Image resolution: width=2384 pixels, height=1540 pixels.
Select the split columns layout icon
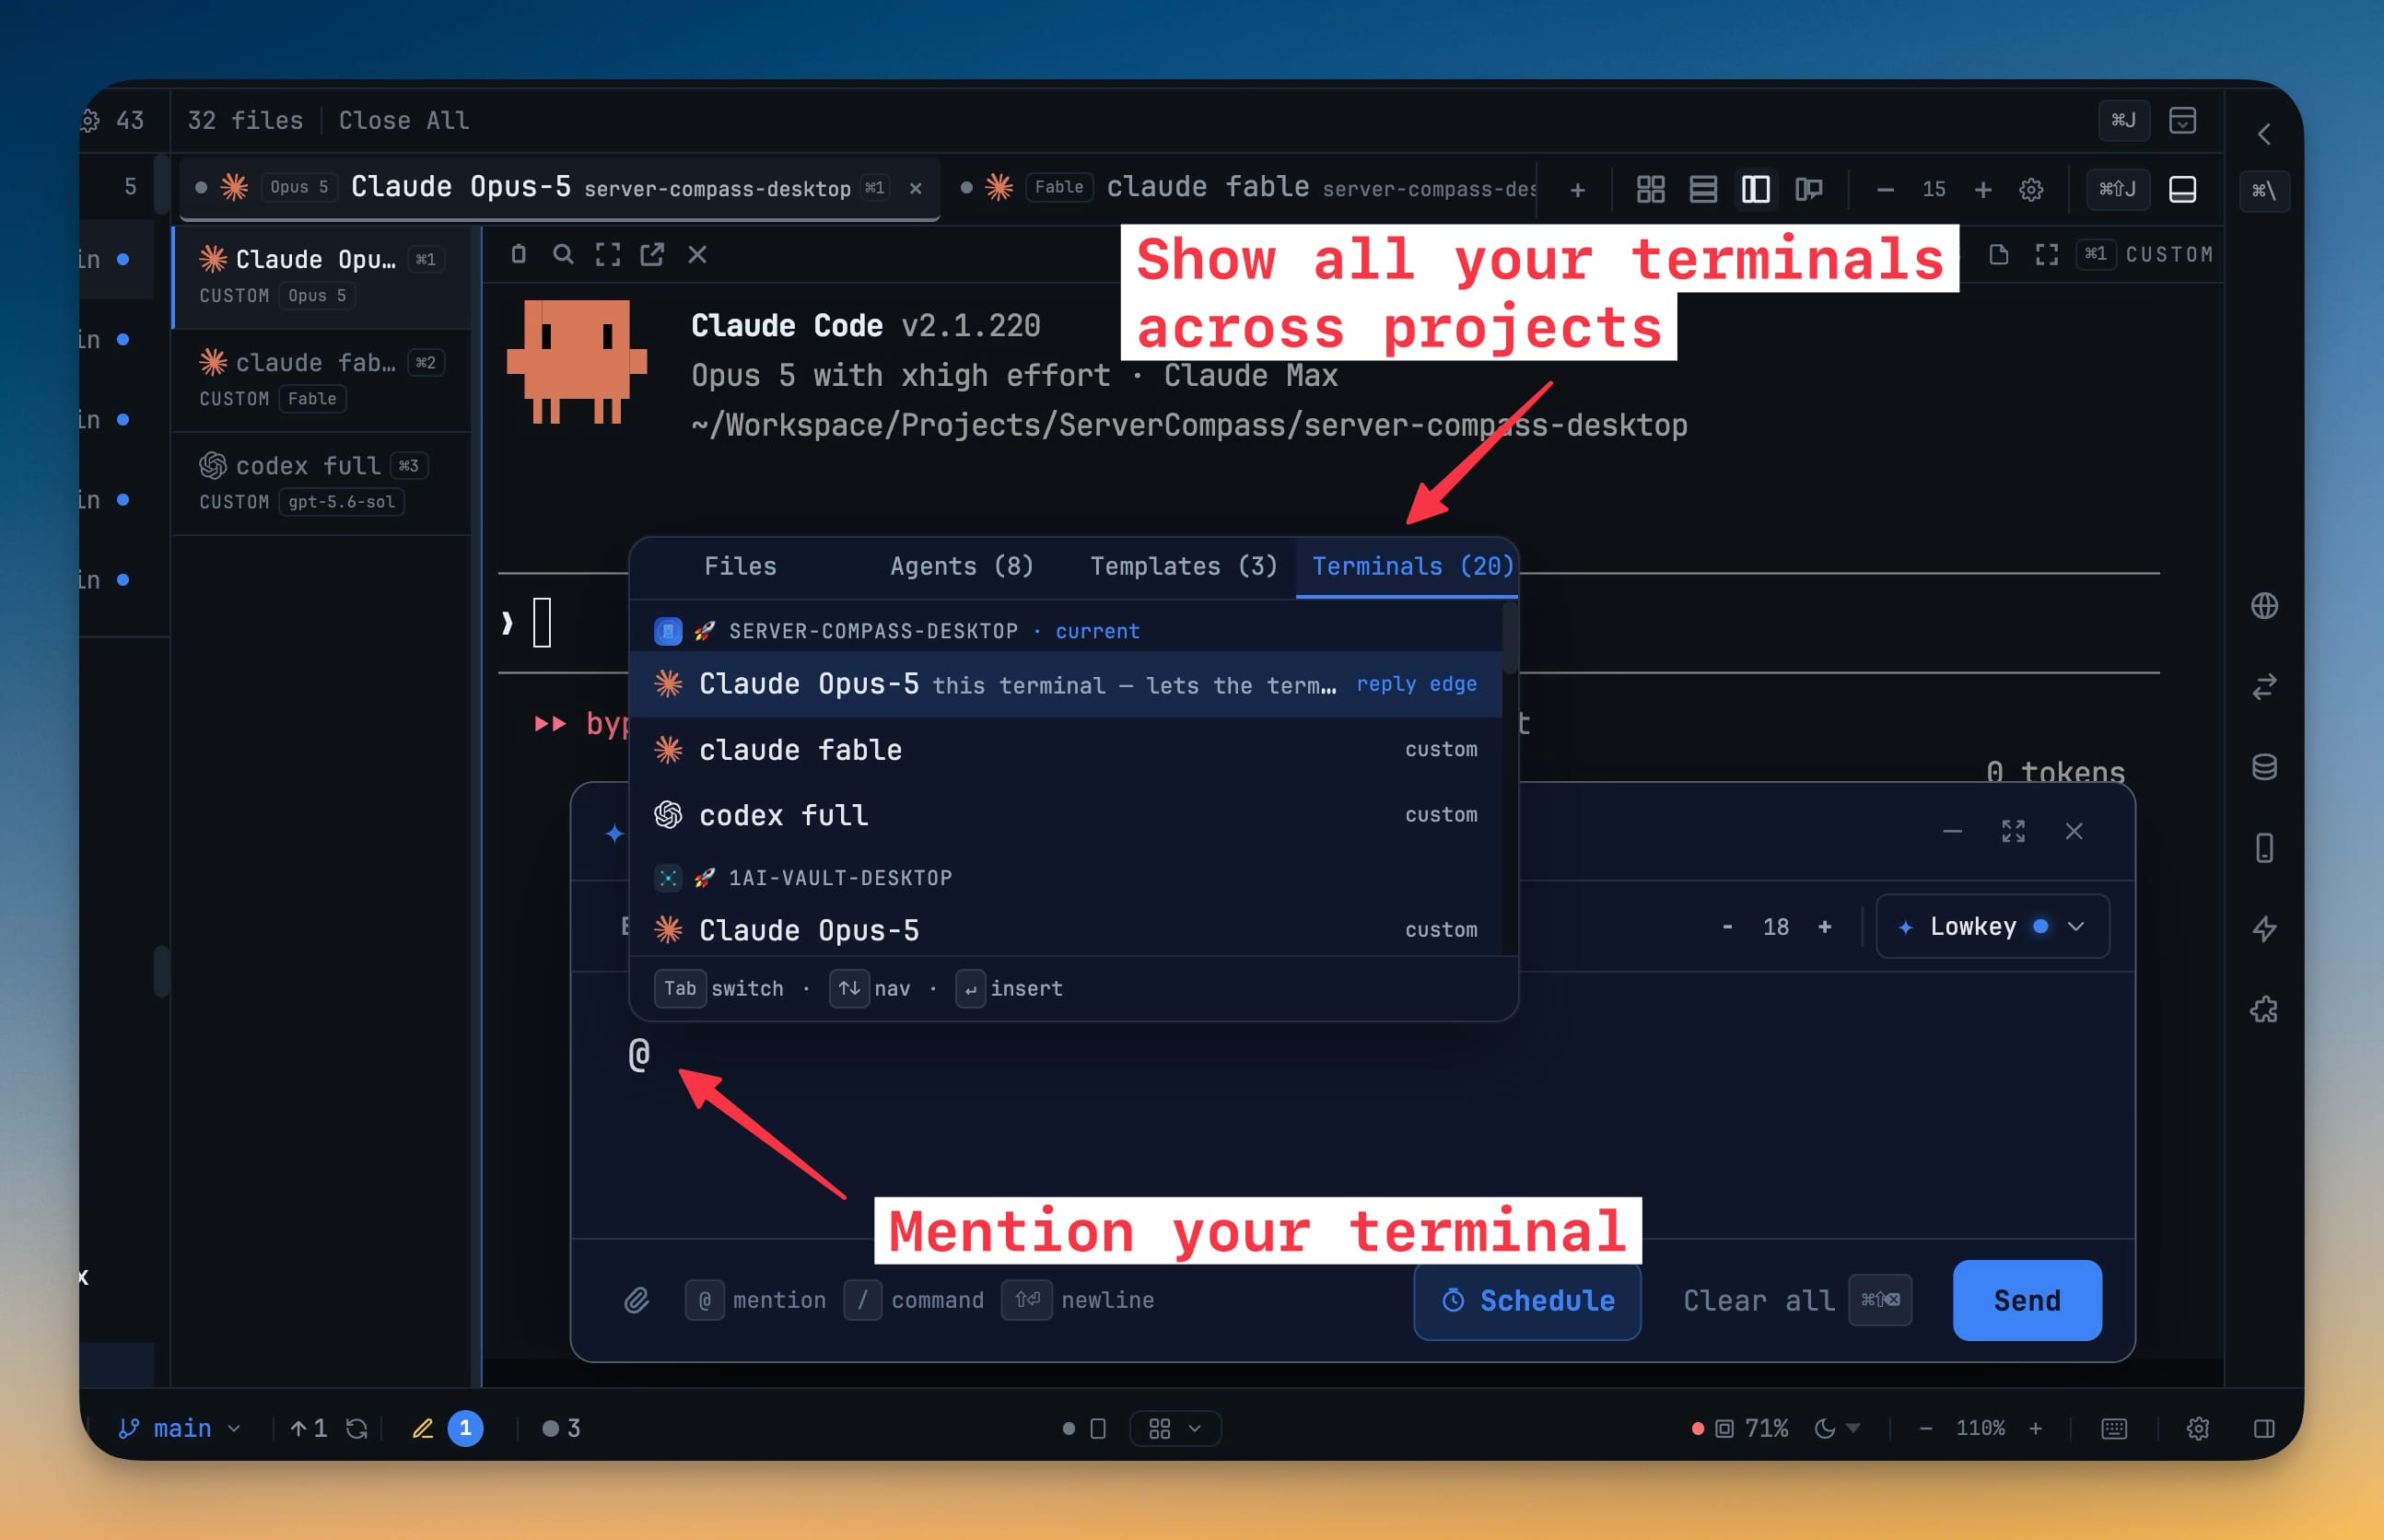pyautogui.click(x=1756, y=189)
